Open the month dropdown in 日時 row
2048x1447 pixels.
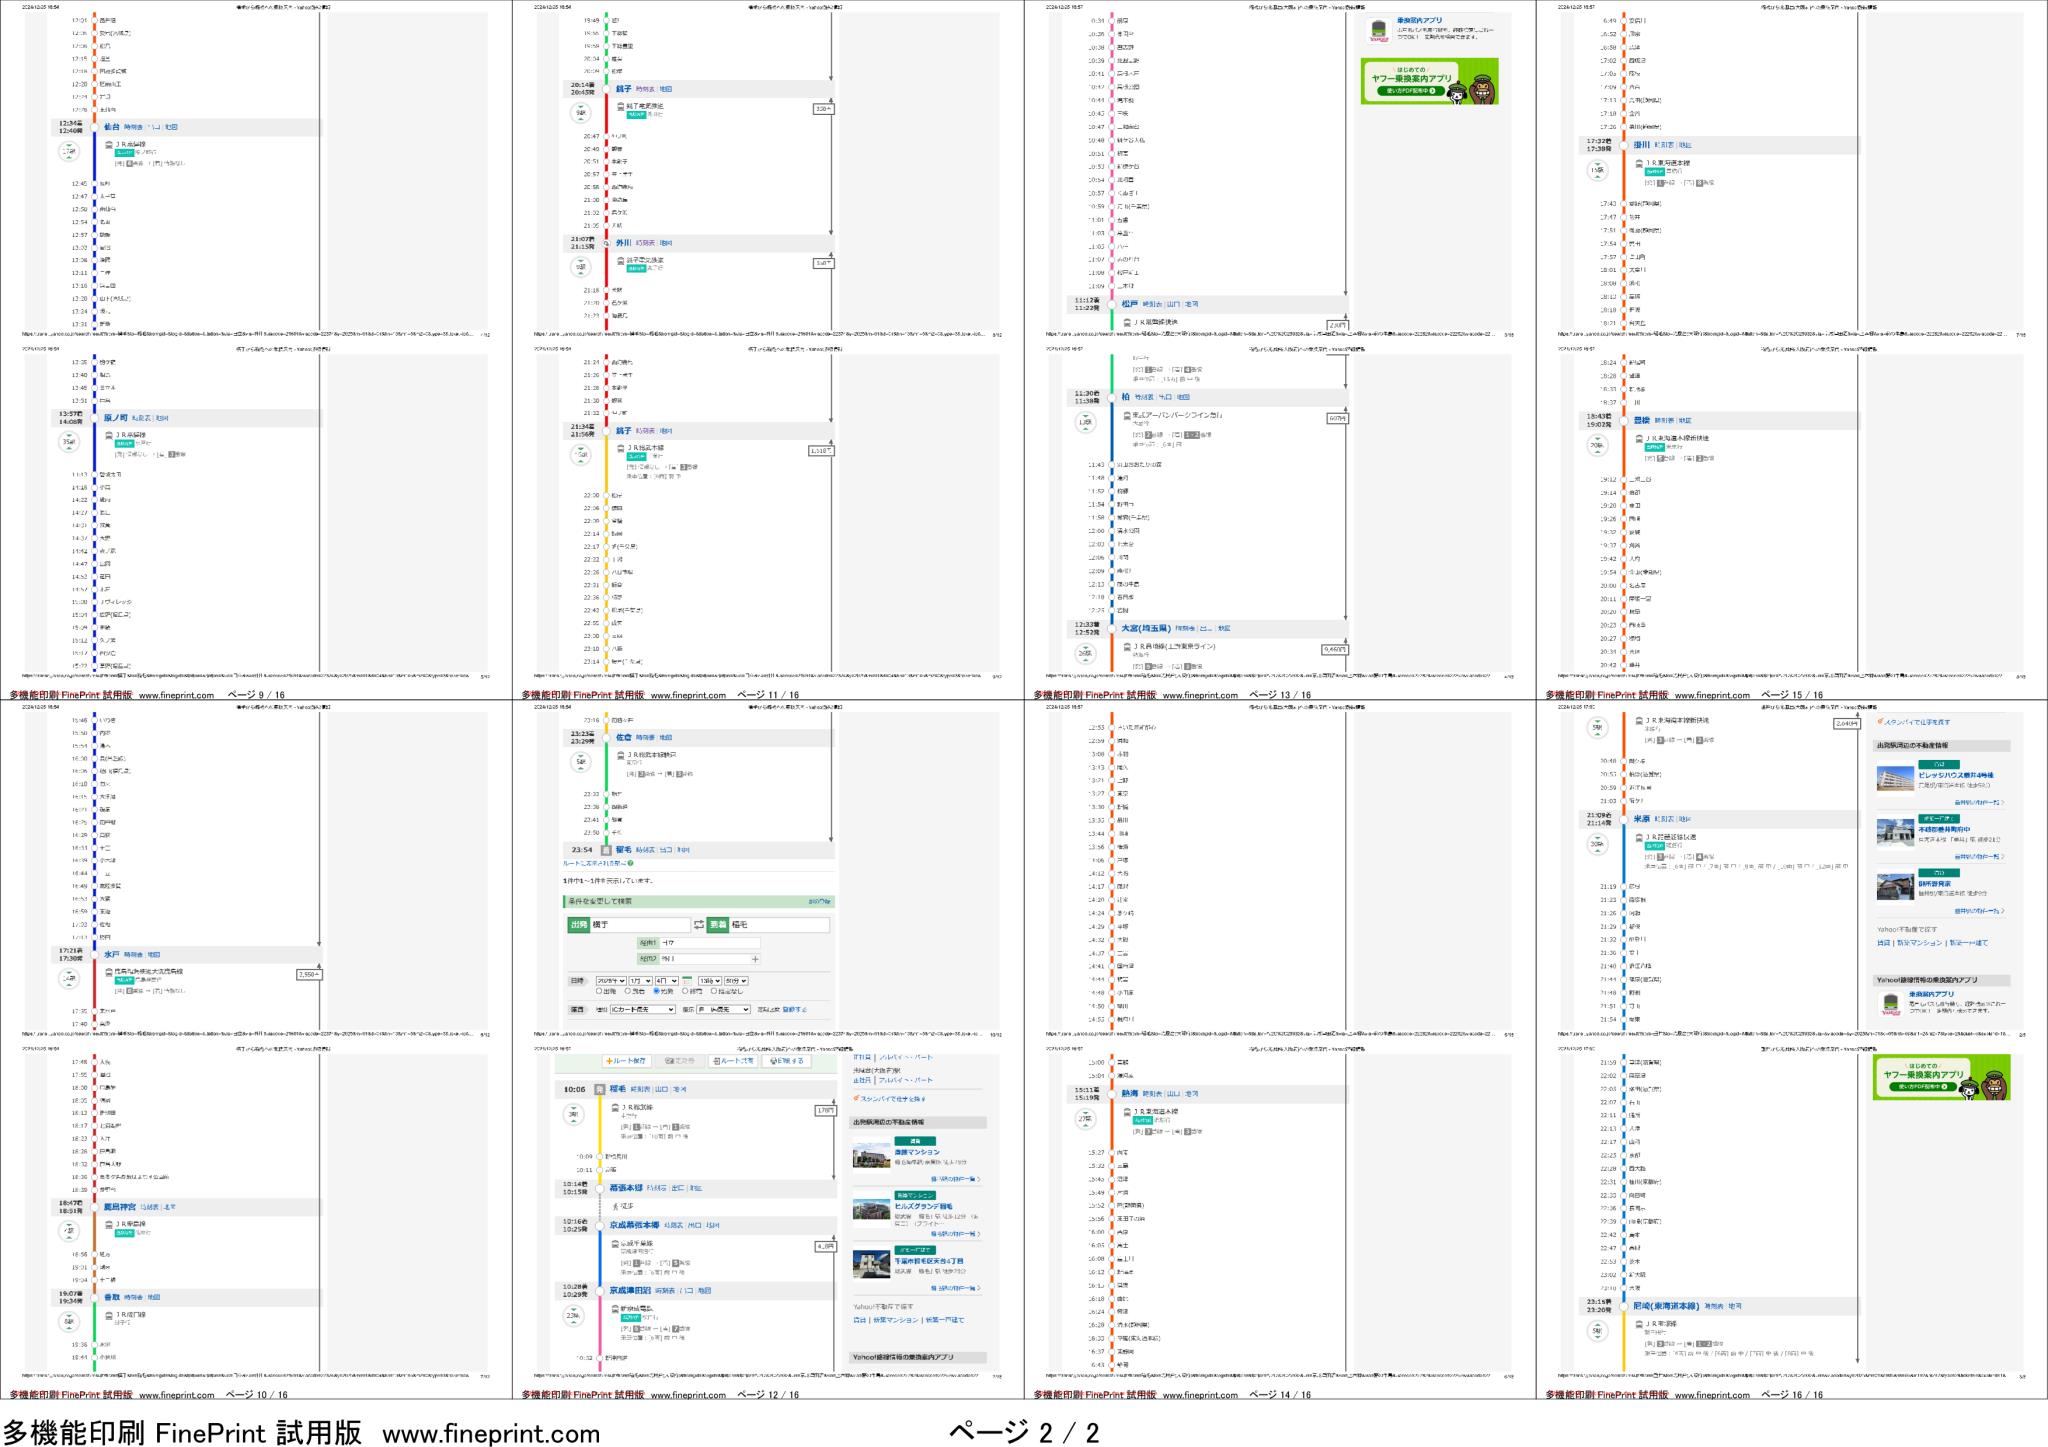point(640,981)
